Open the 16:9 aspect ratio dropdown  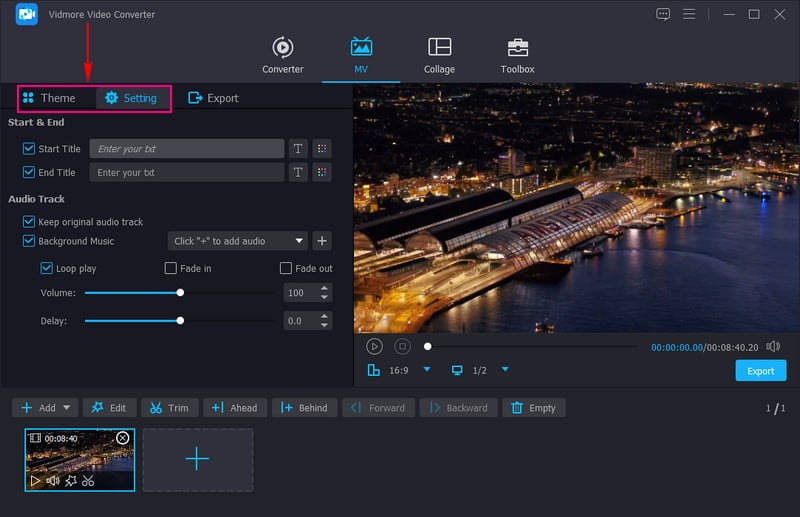point(426,370)
